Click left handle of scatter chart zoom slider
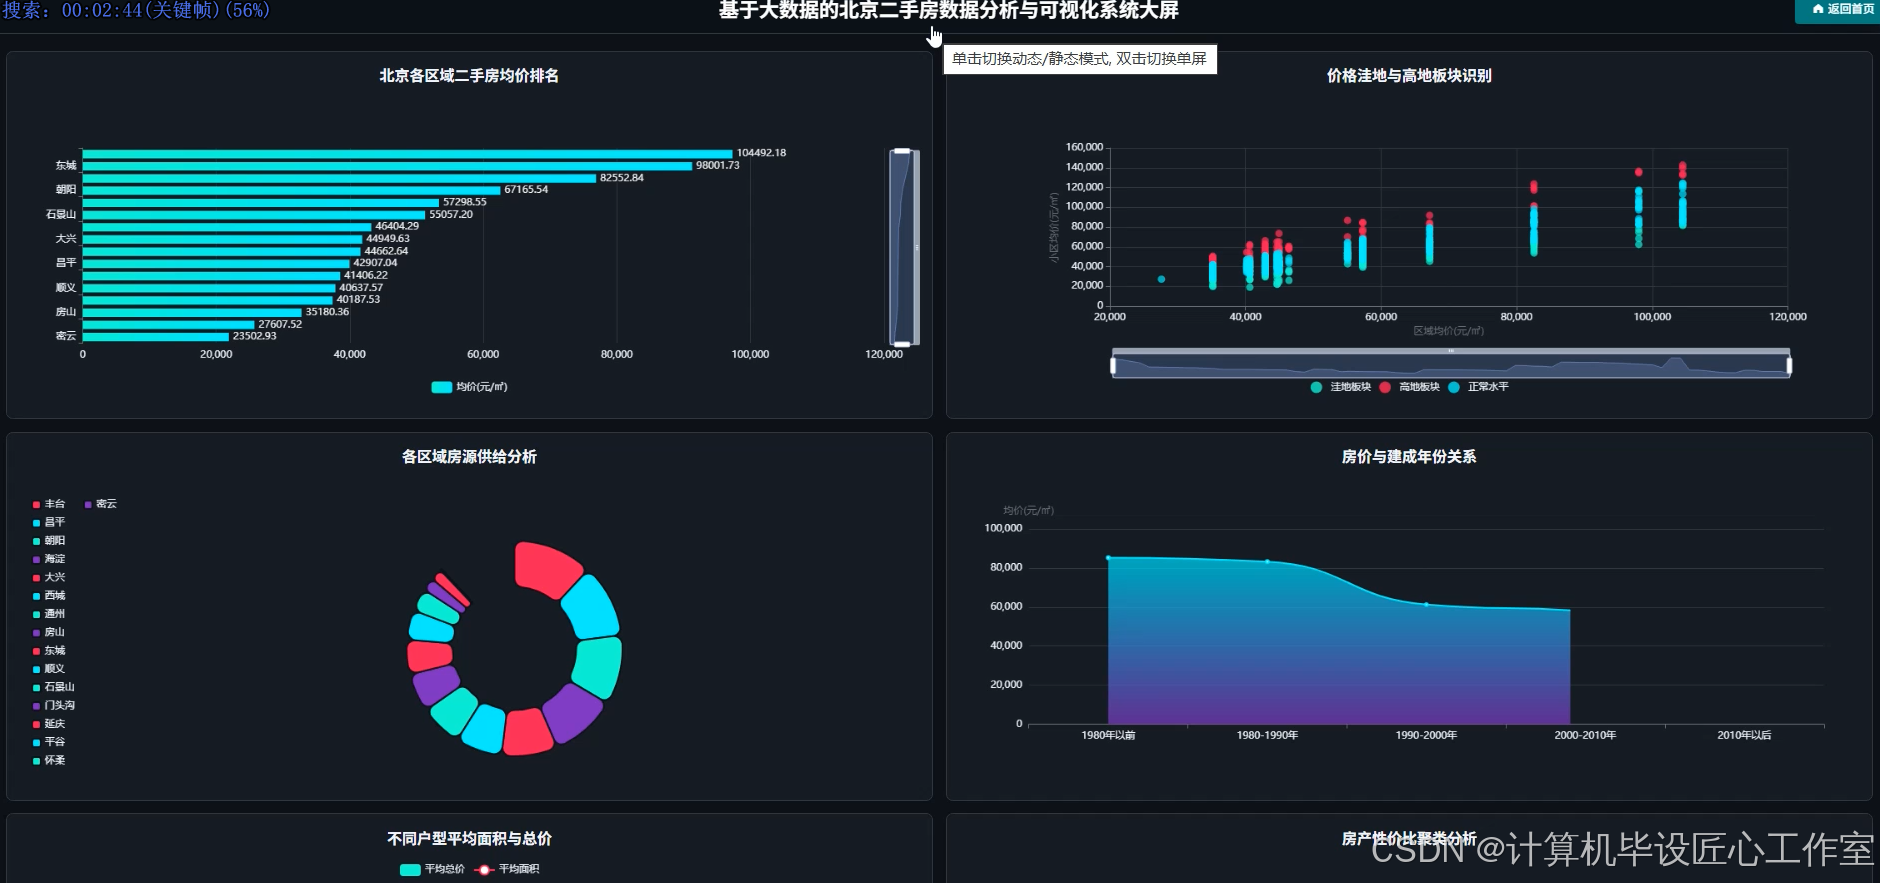 click(x=1113, y=365)
